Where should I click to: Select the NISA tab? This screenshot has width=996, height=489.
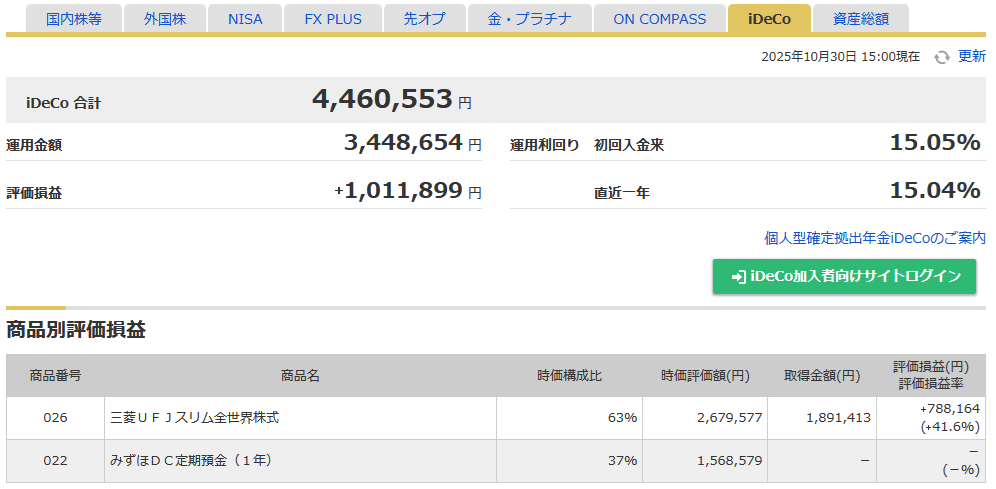pyautogui.click(x=245, y=19)
